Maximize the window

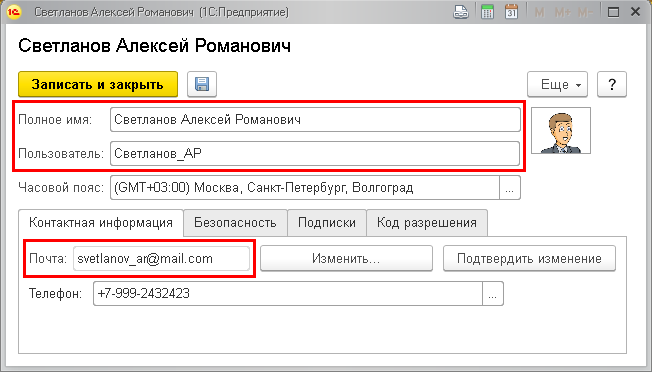(613, 12)
